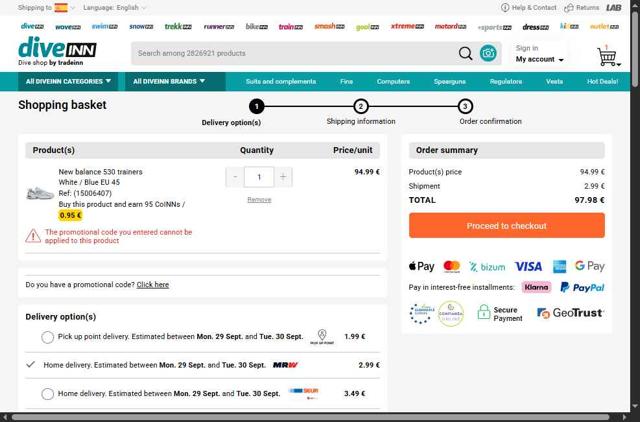Expand All DIVEINN CATEGORIES menu
640x422 pixels.
[68, 81]
